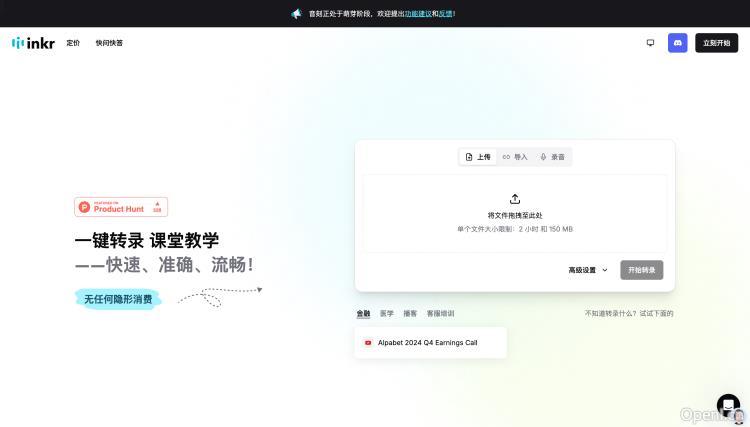
Task: Select the 播客 sample category
Action: point(410,314)
